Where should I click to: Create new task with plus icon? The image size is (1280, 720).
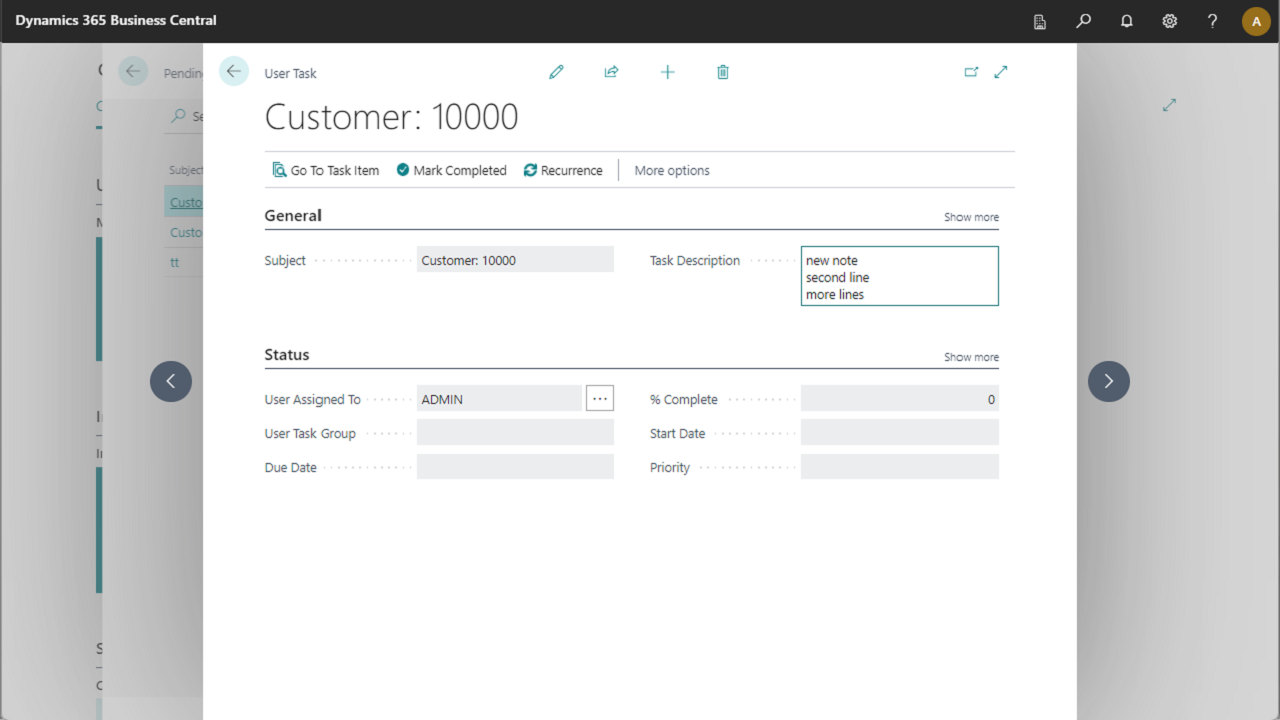click(667, 72)
